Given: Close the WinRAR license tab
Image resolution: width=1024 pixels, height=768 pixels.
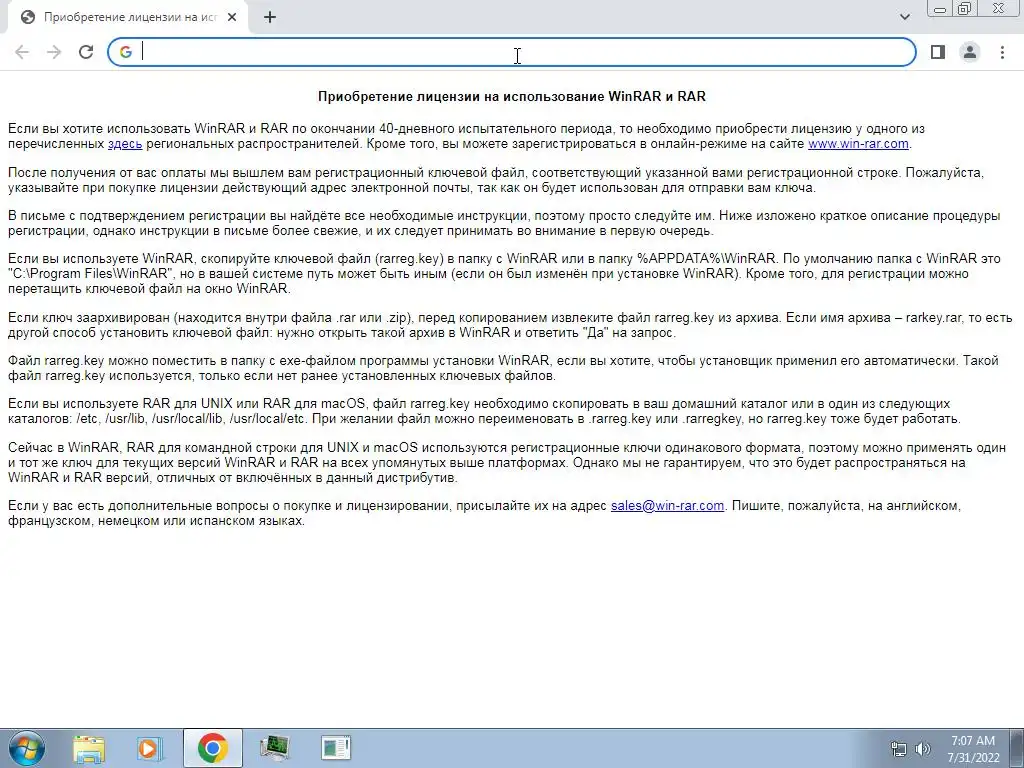Looking at the screenshot, I should [232, 18].
